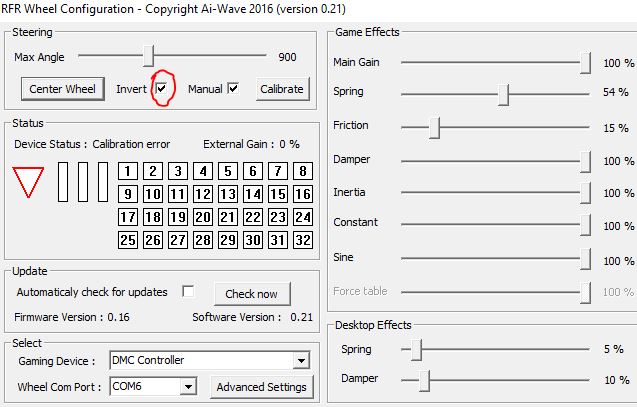
Task: Click the Friction slider thumb
Action: [x=435, y=127]
